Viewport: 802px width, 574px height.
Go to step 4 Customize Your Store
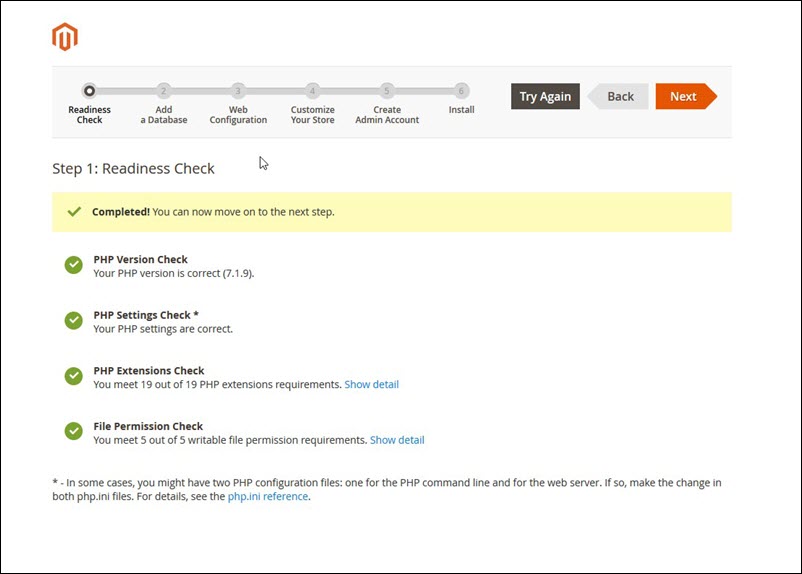(313, 91)
